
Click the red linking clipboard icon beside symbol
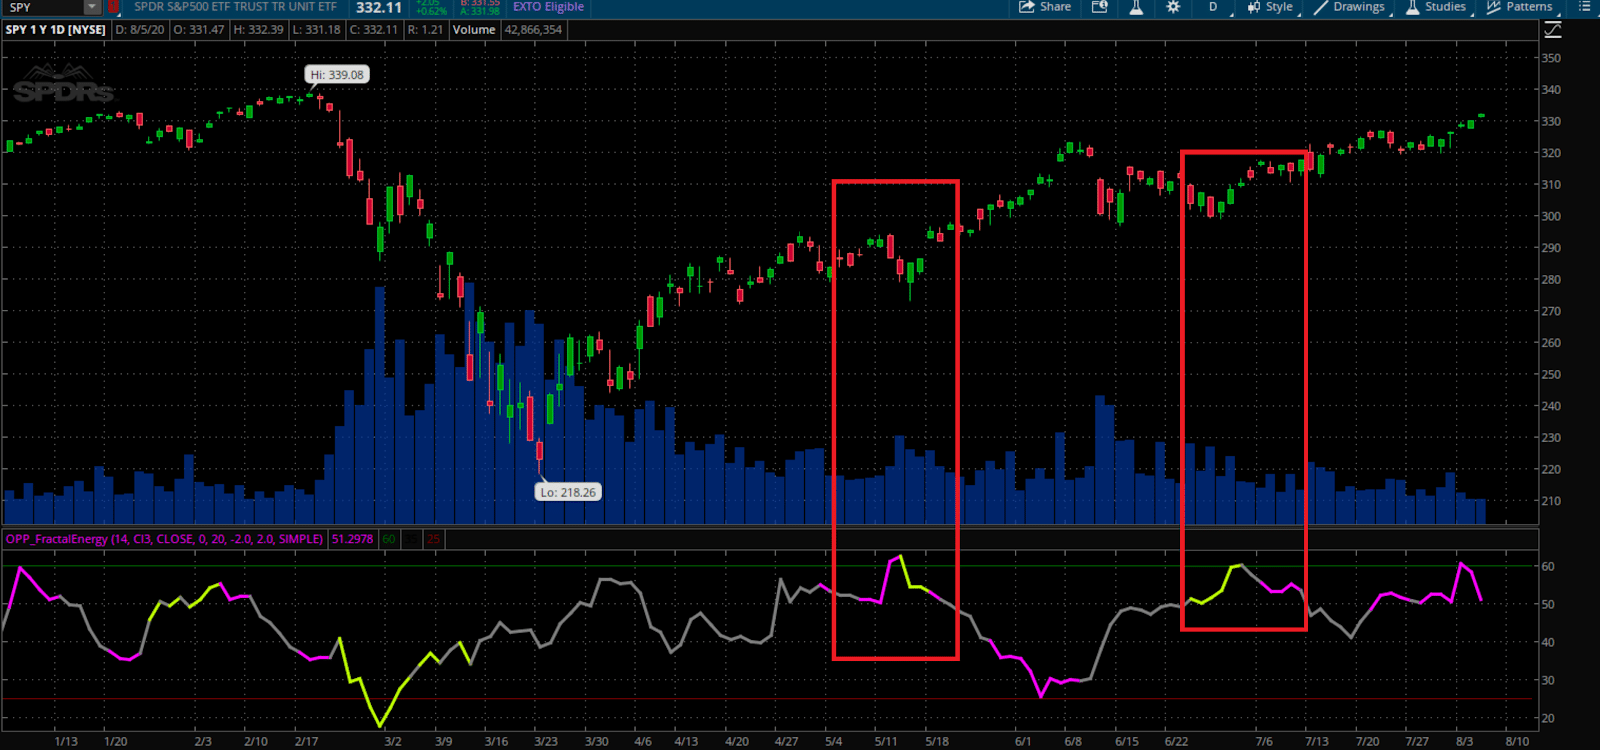point(113,7)
